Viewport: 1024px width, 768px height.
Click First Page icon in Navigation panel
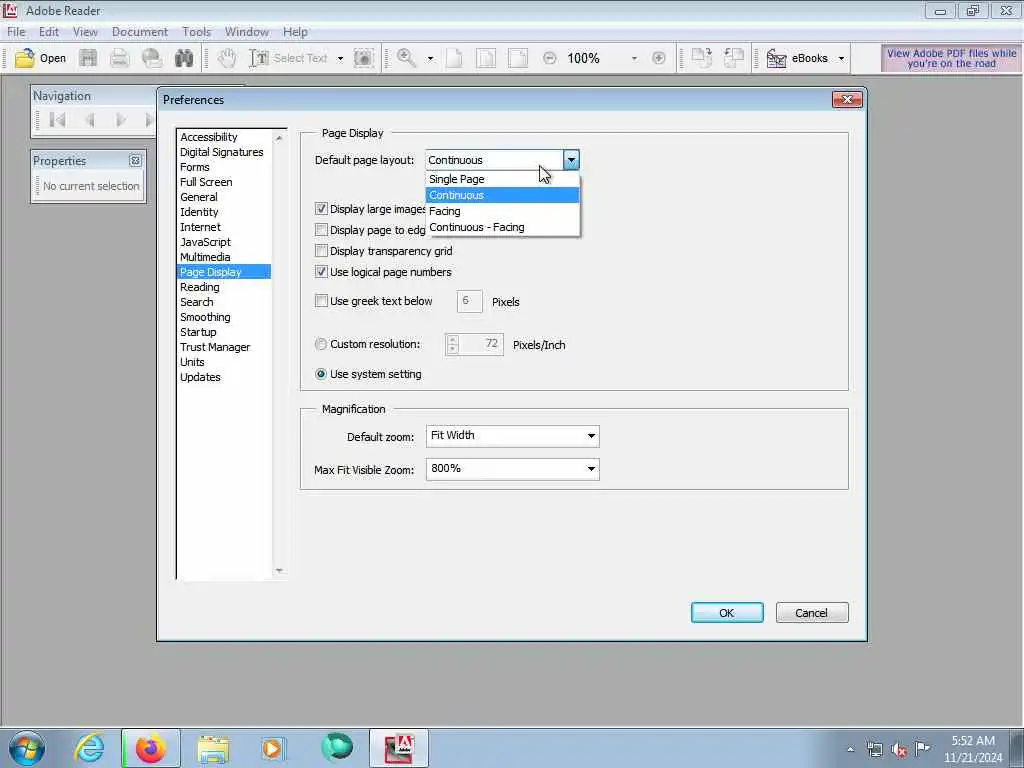click(57, 120)
